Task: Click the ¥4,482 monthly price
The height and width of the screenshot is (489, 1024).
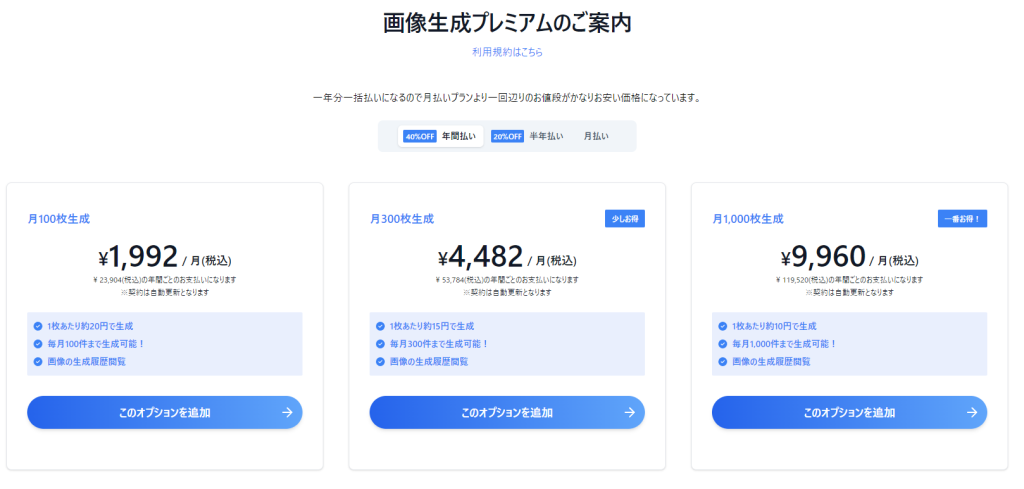Action: [479, 258]
